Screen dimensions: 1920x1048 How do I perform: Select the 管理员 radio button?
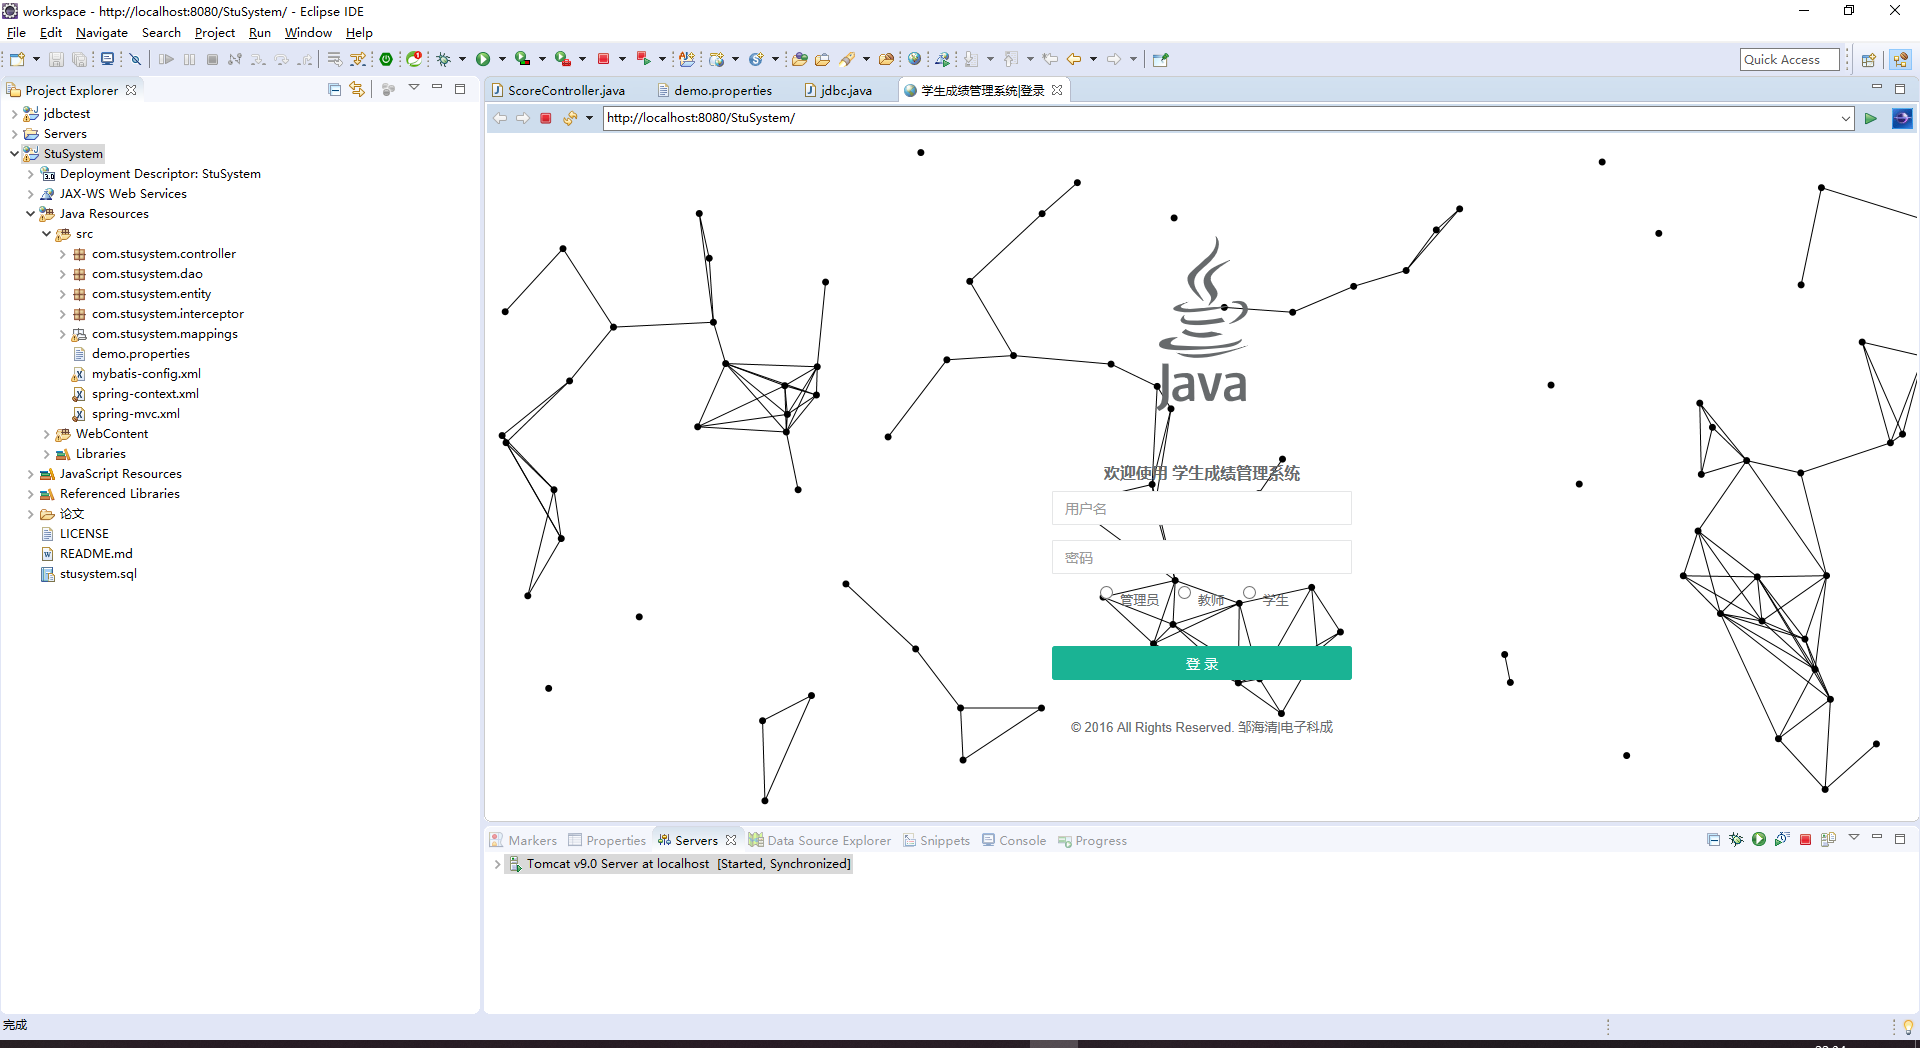click(x=1106, y=593)
